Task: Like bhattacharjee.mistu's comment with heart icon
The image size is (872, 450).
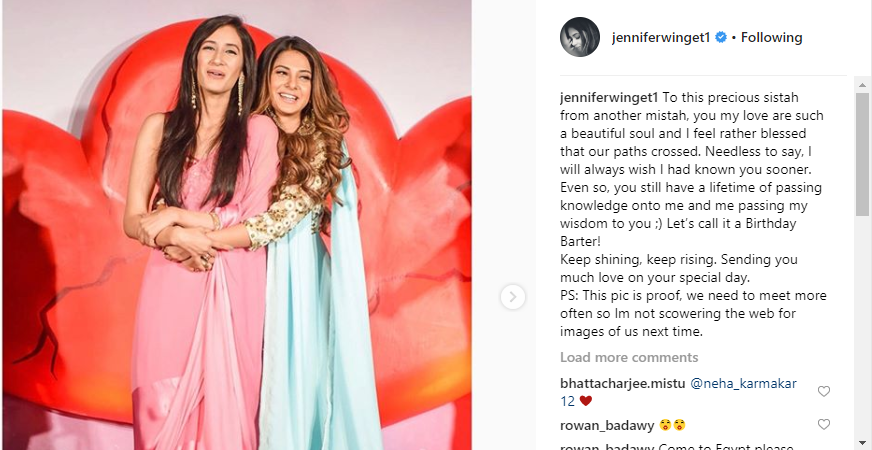Action: (824, 392)
